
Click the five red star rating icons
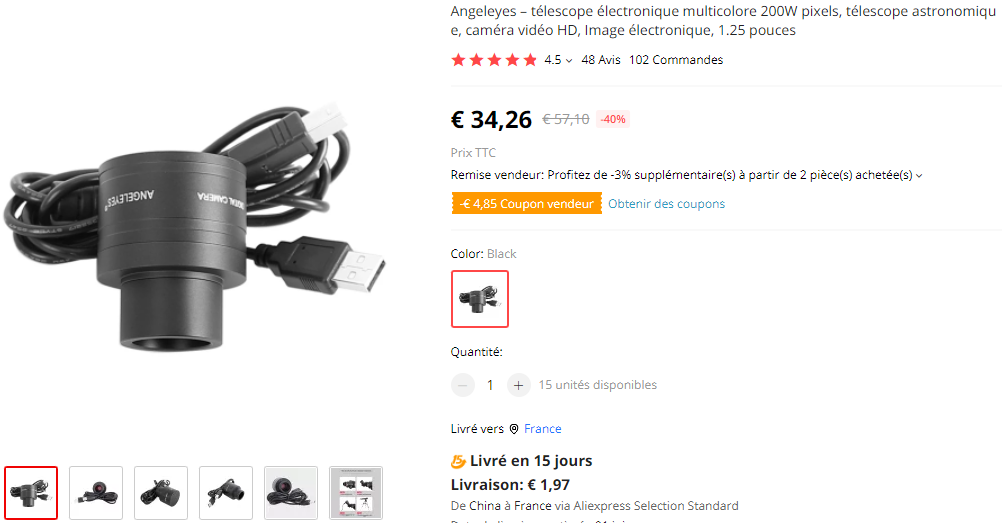tap(494, 60)
